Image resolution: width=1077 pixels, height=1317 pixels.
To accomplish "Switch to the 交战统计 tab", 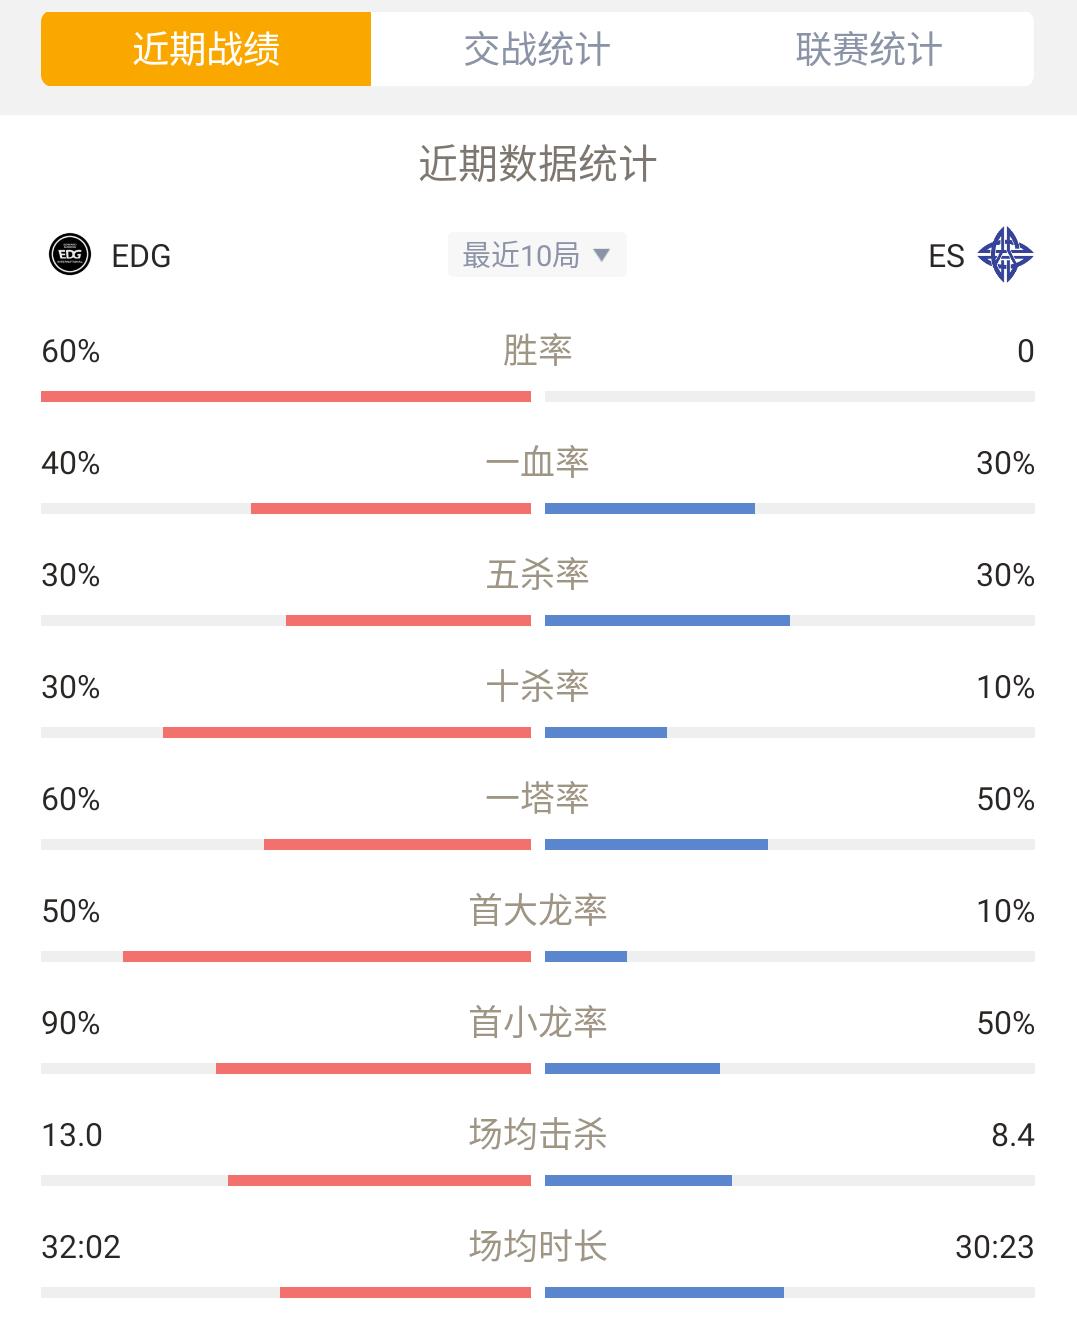I will coord(537,49).
